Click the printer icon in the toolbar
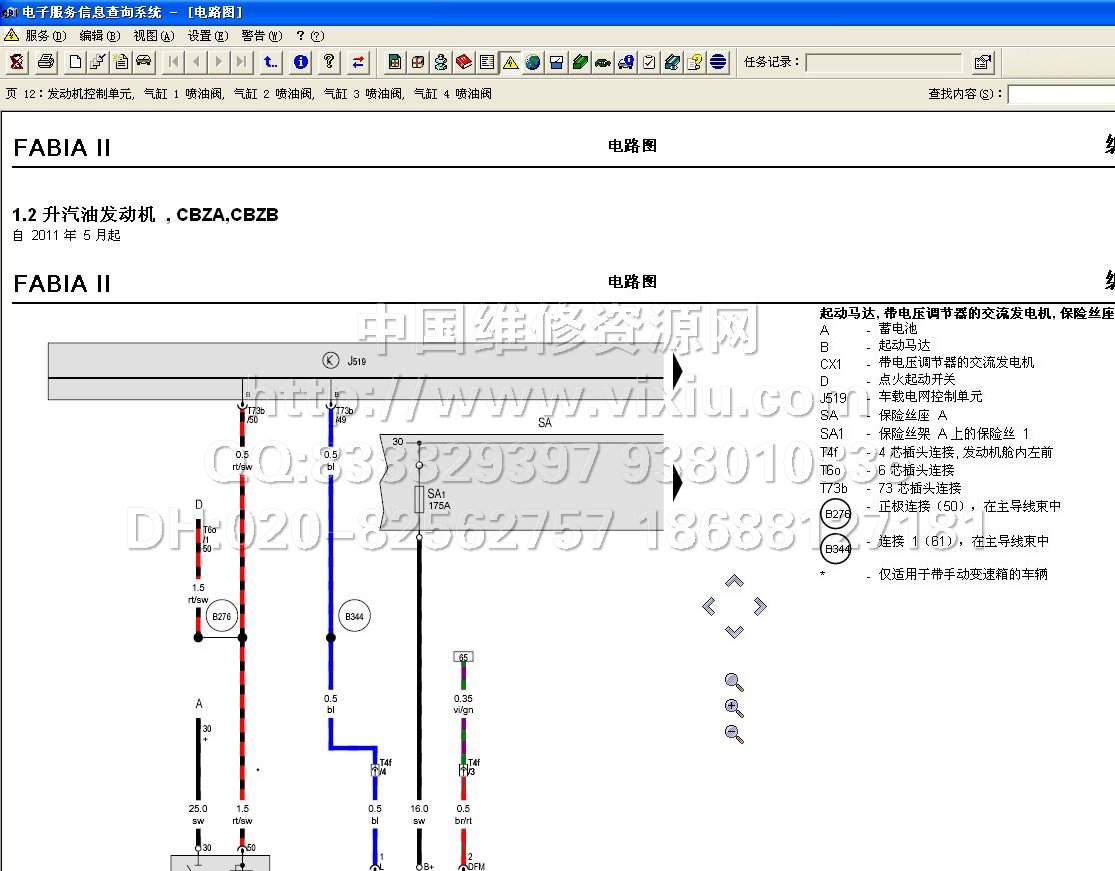The height and width of the screenshot is (871, 1115). coord(46,62)
